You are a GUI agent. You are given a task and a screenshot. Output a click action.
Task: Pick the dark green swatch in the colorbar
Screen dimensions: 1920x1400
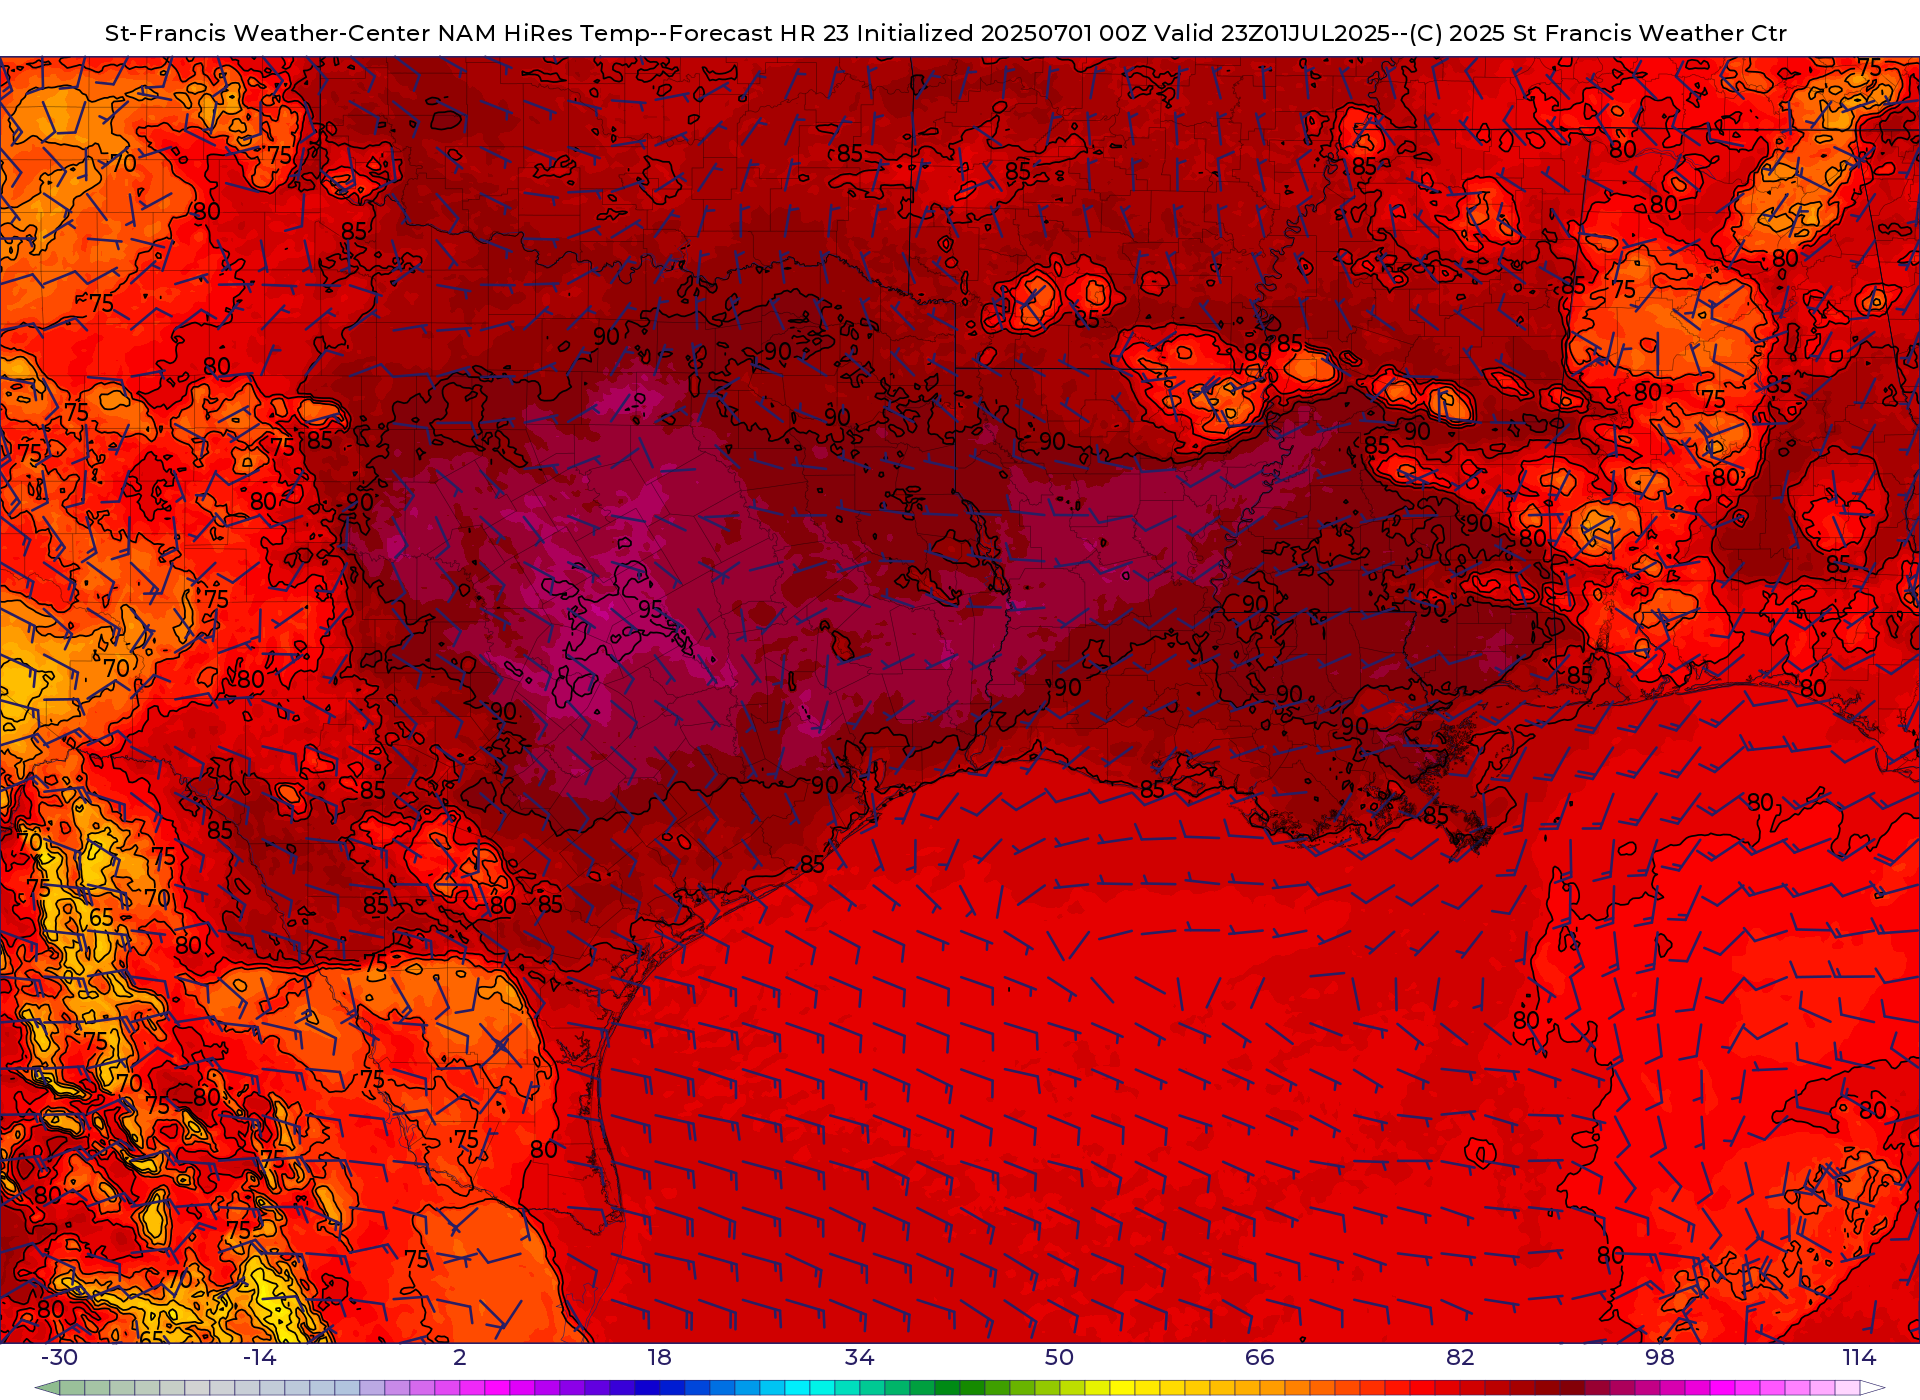[972, 1388]
